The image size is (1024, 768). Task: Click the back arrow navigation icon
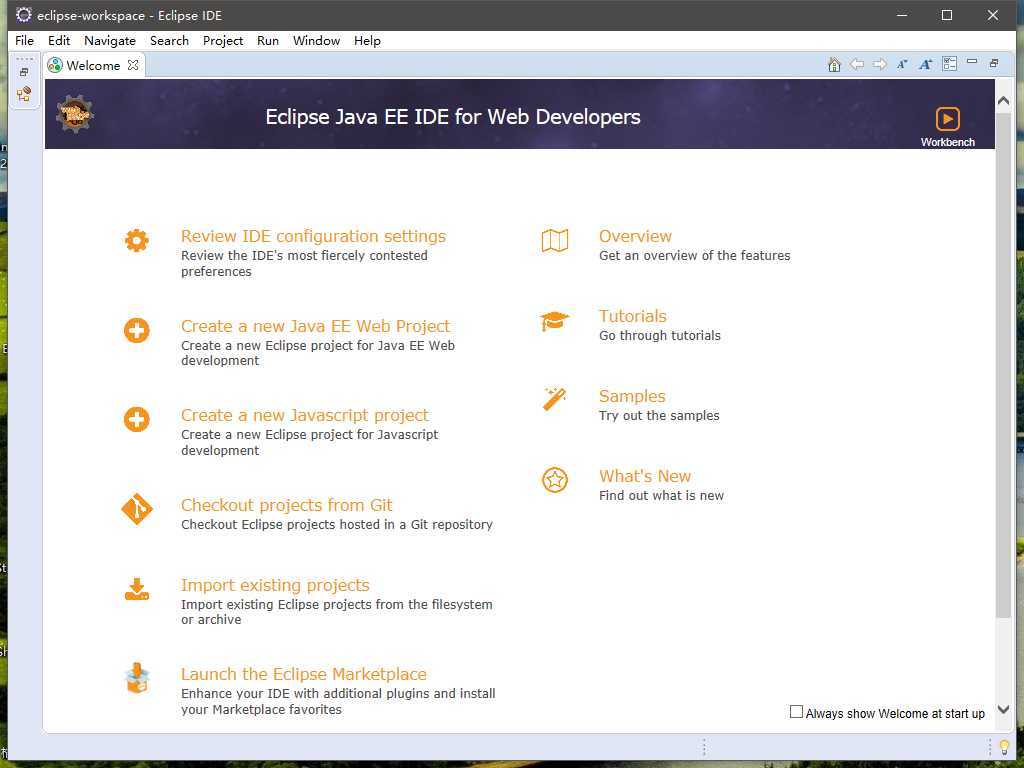point(857,64)
